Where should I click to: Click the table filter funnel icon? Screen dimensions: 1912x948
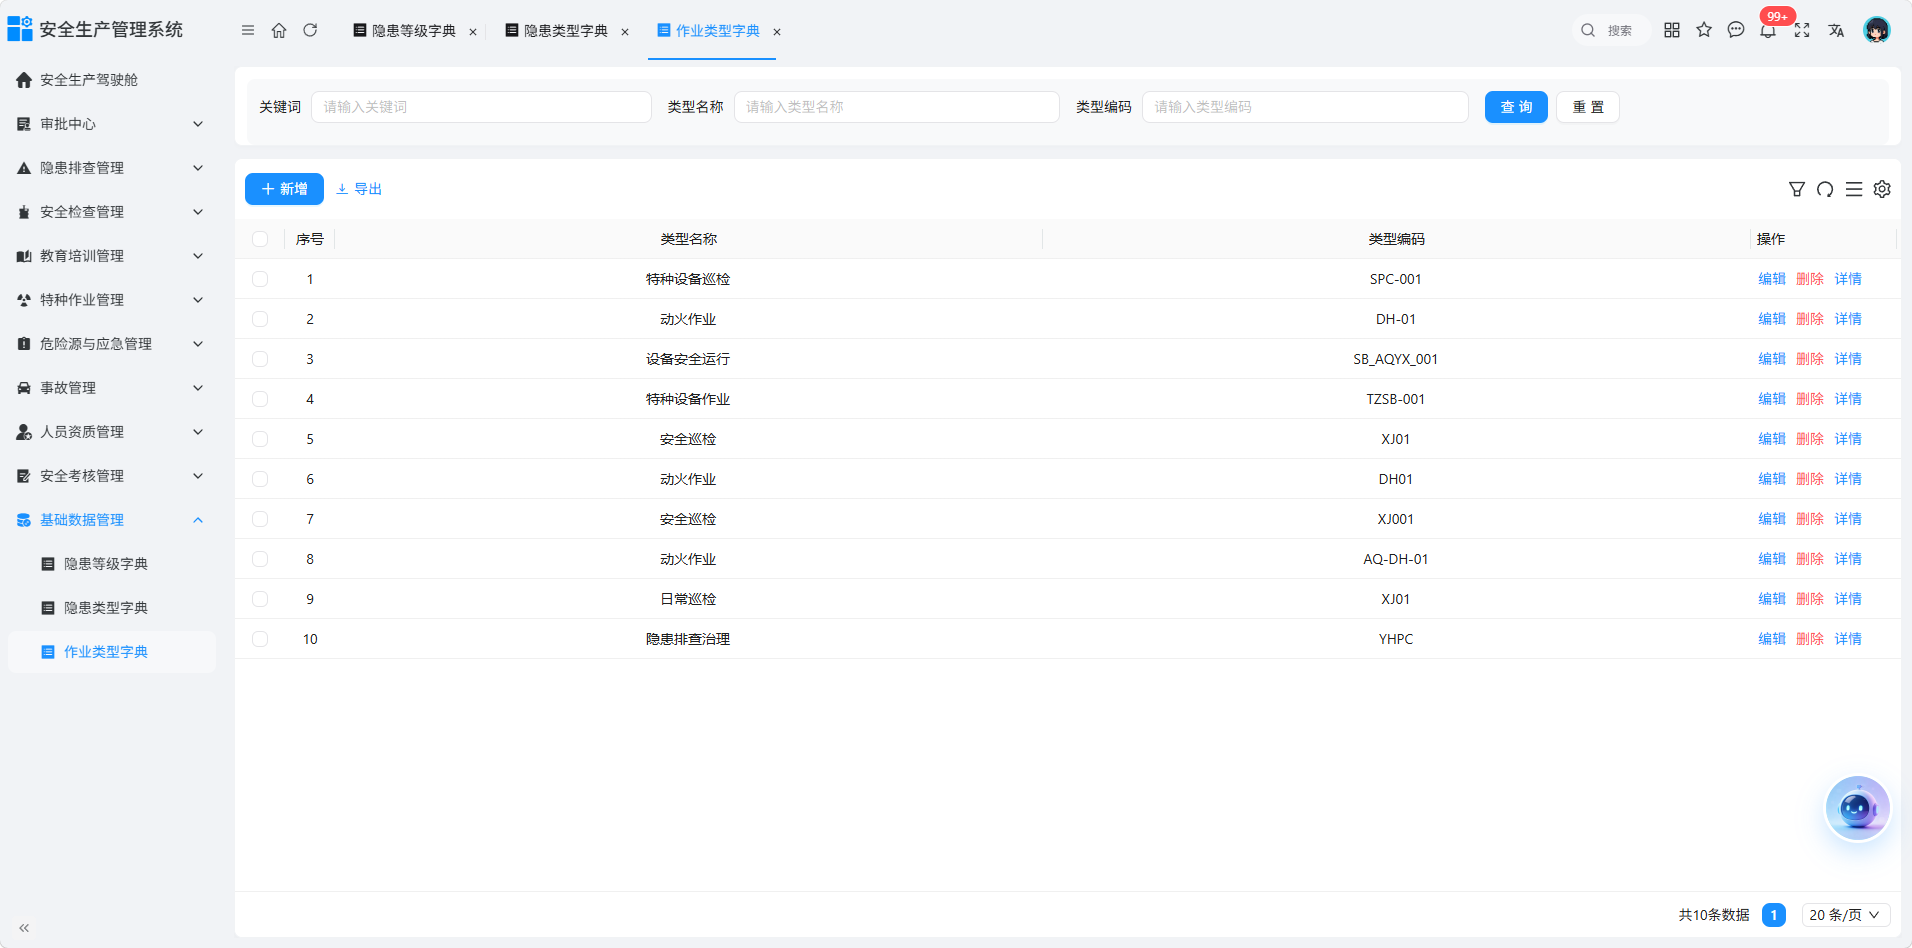pyautogui.click(x=1797, y=189)
